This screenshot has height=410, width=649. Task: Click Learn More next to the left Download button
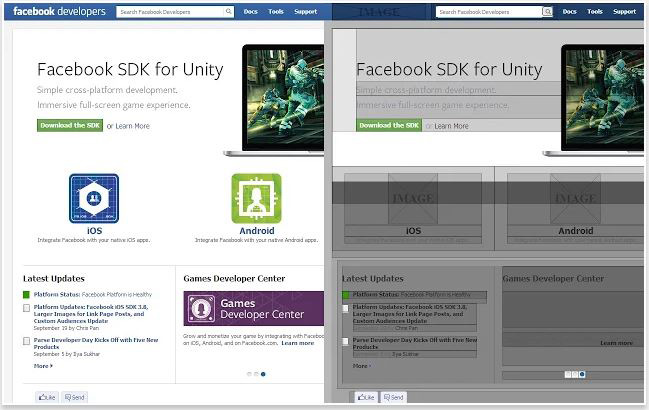(132, 126)
